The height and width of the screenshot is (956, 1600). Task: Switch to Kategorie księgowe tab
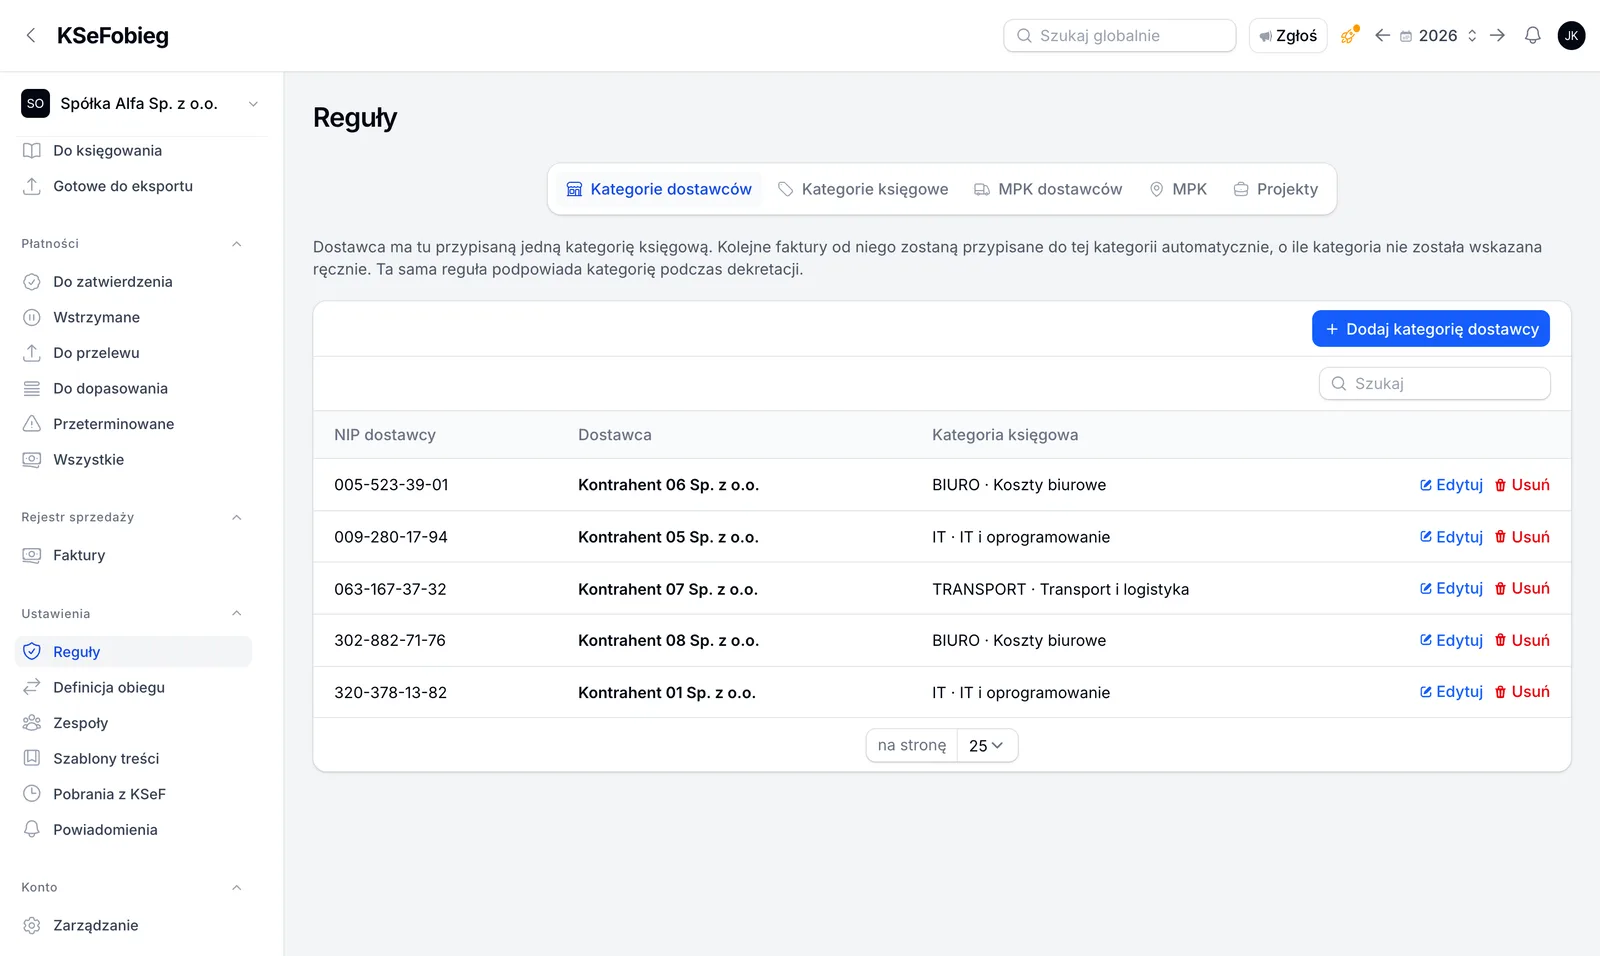(864, 189)
